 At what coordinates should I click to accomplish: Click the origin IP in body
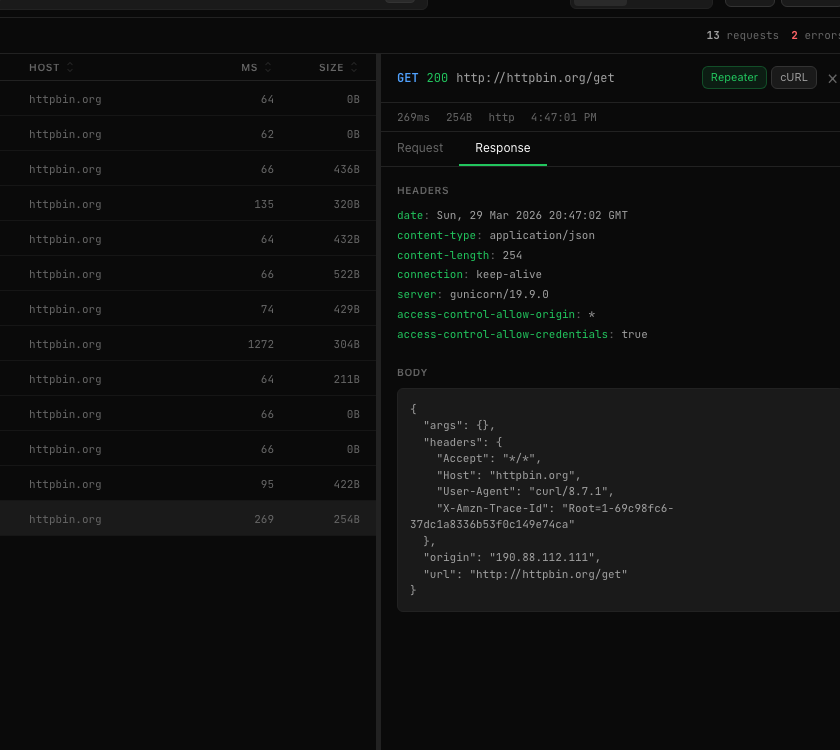542,558
